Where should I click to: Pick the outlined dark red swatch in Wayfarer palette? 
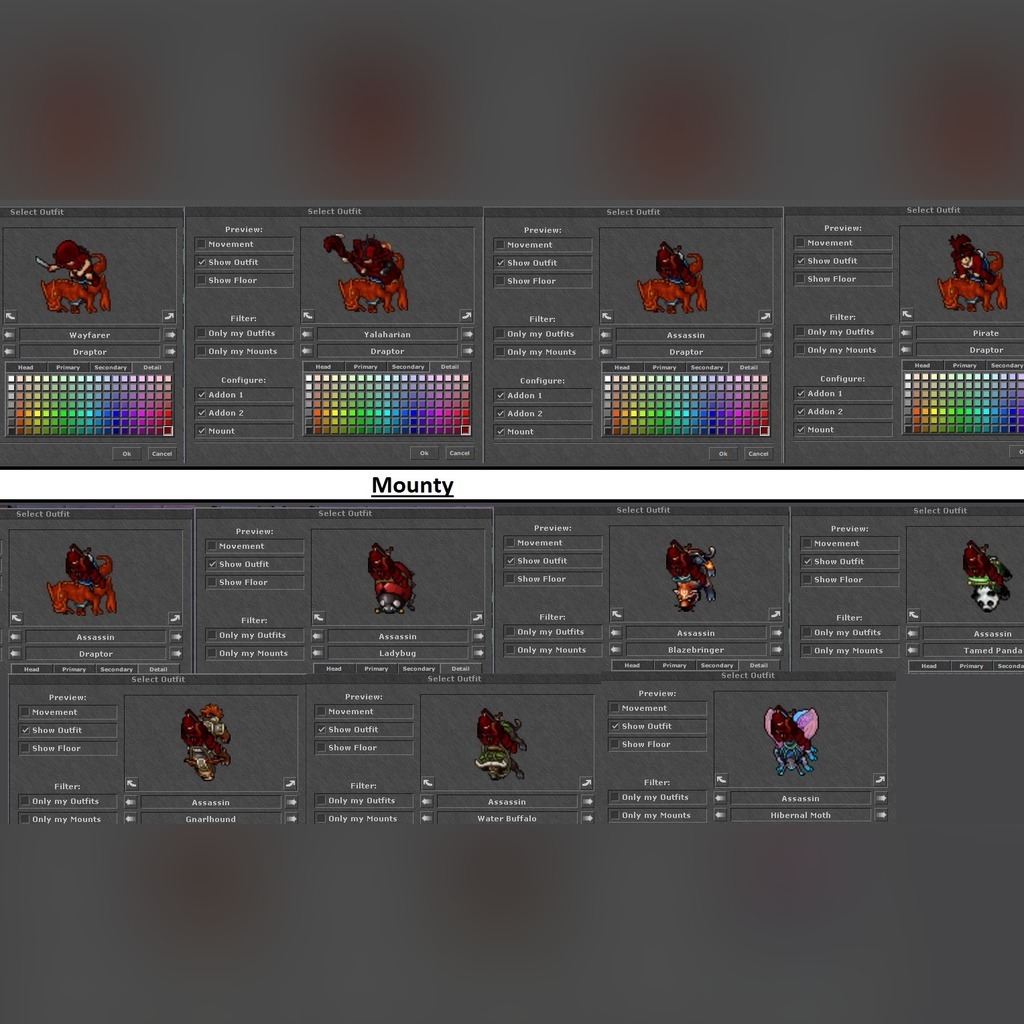click(x=168, y=431)
